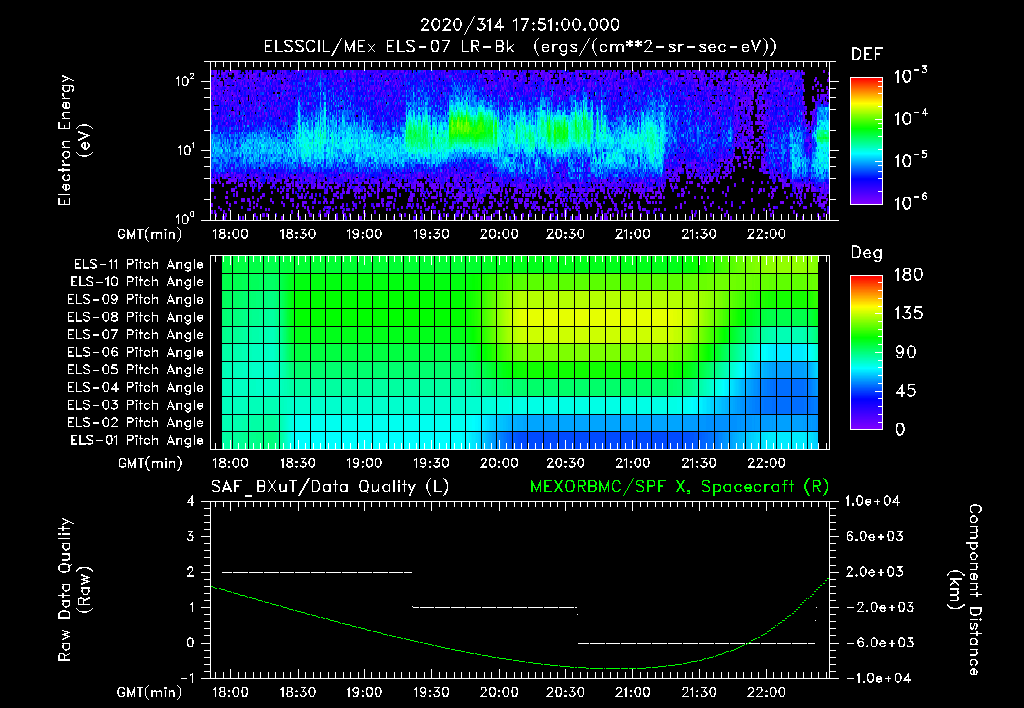Click the 1.0e+04 right axis value

[872, 501]
